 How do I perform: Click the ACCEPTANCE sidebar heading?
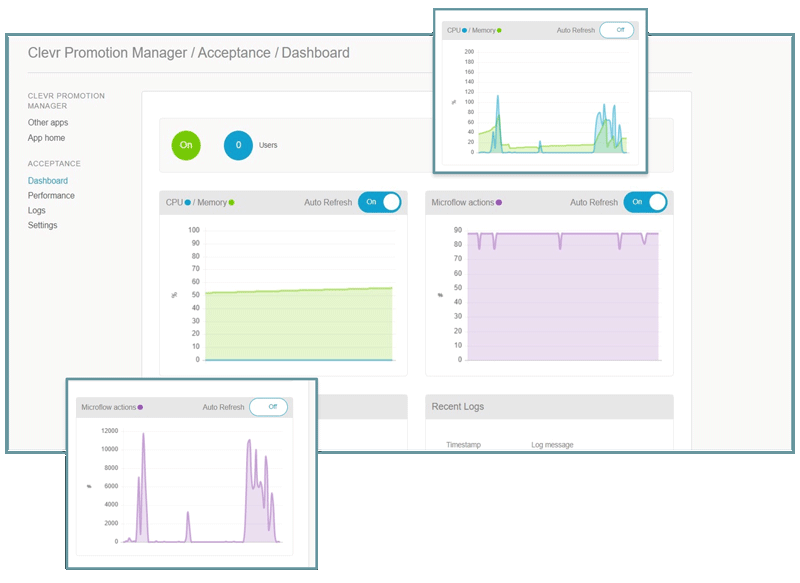point(54,163)
